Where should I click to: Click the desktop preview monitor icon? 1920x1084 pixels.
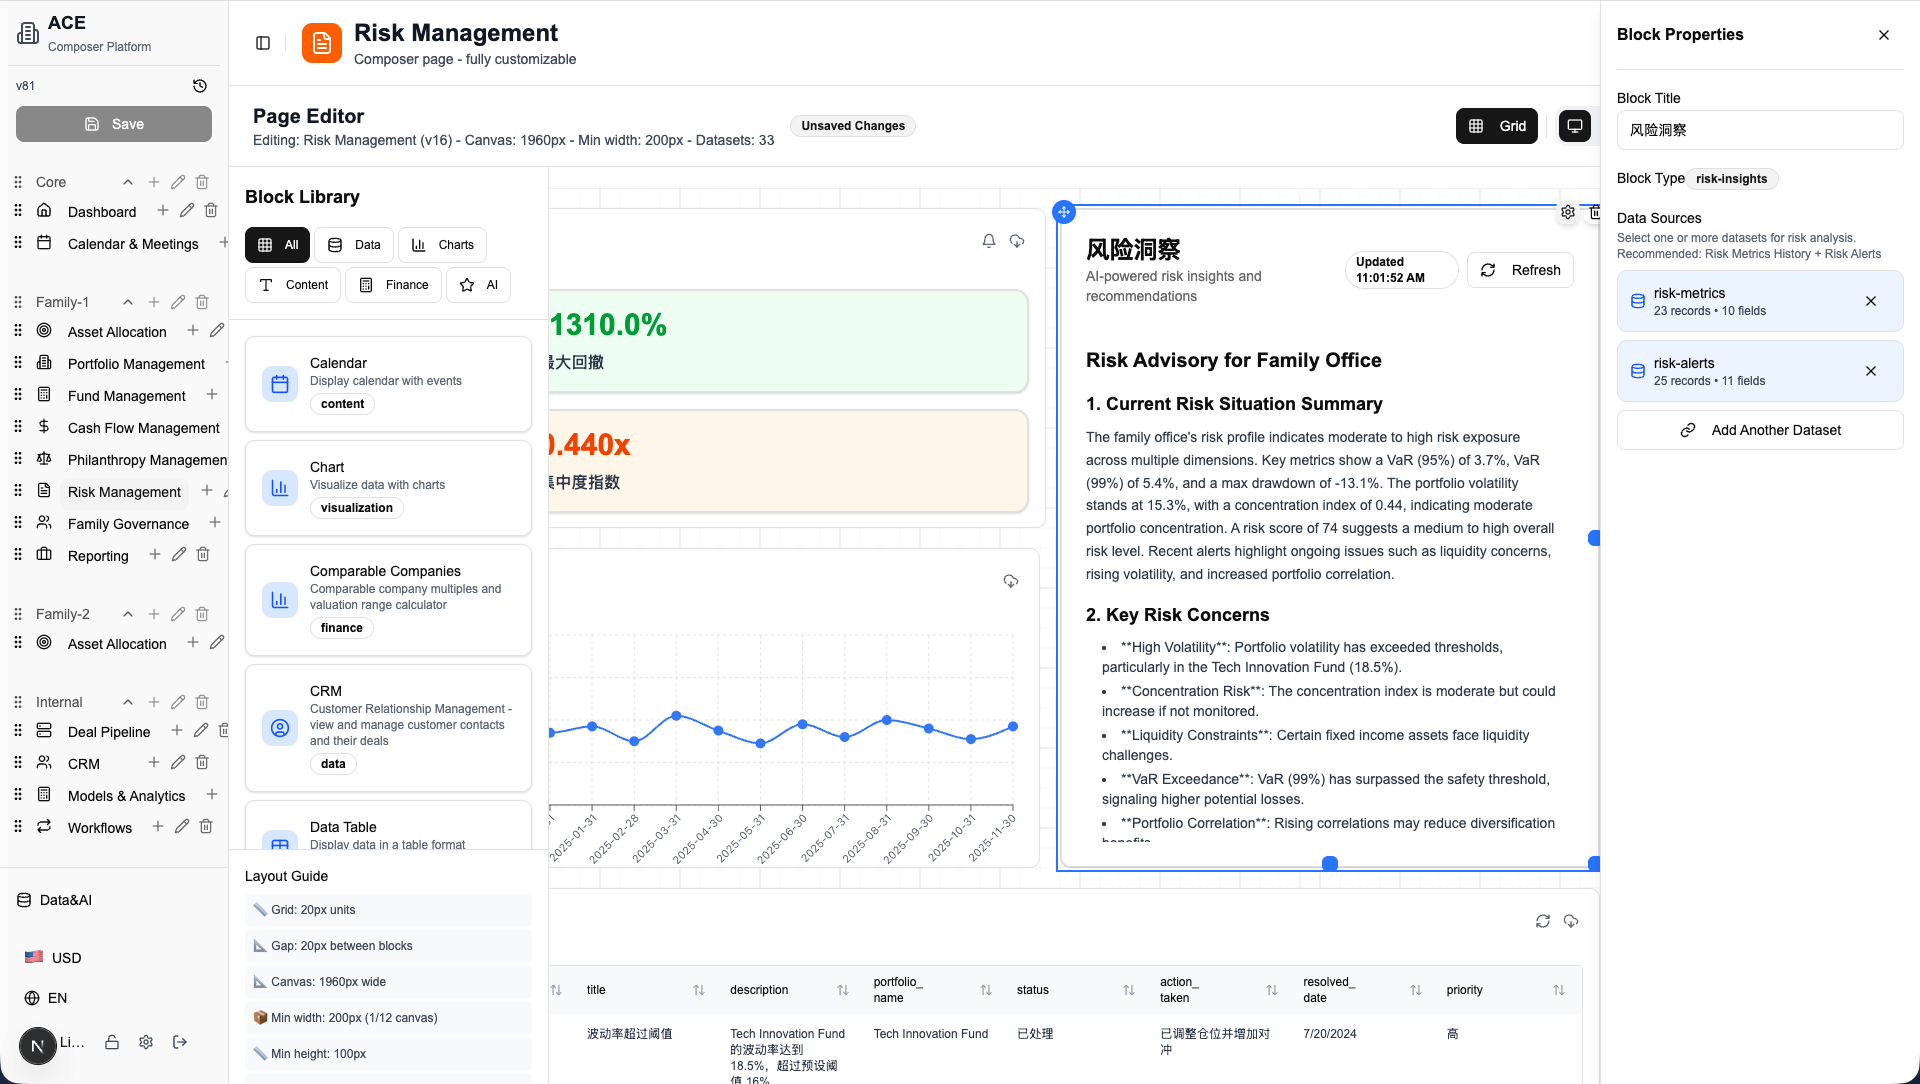point(1575,126)
